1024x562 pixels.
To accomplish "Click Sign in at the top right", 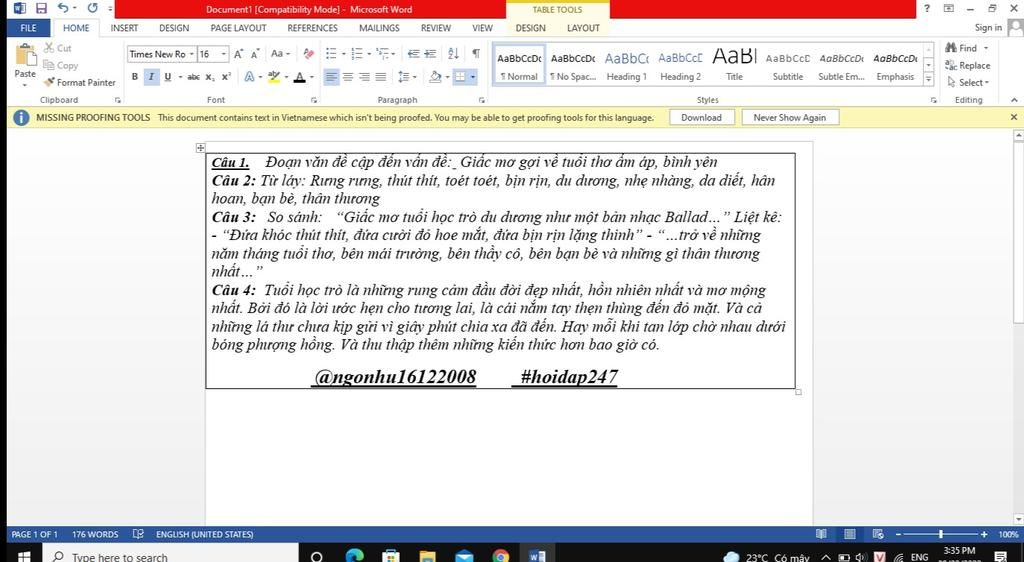I will (x=987, y=28).
